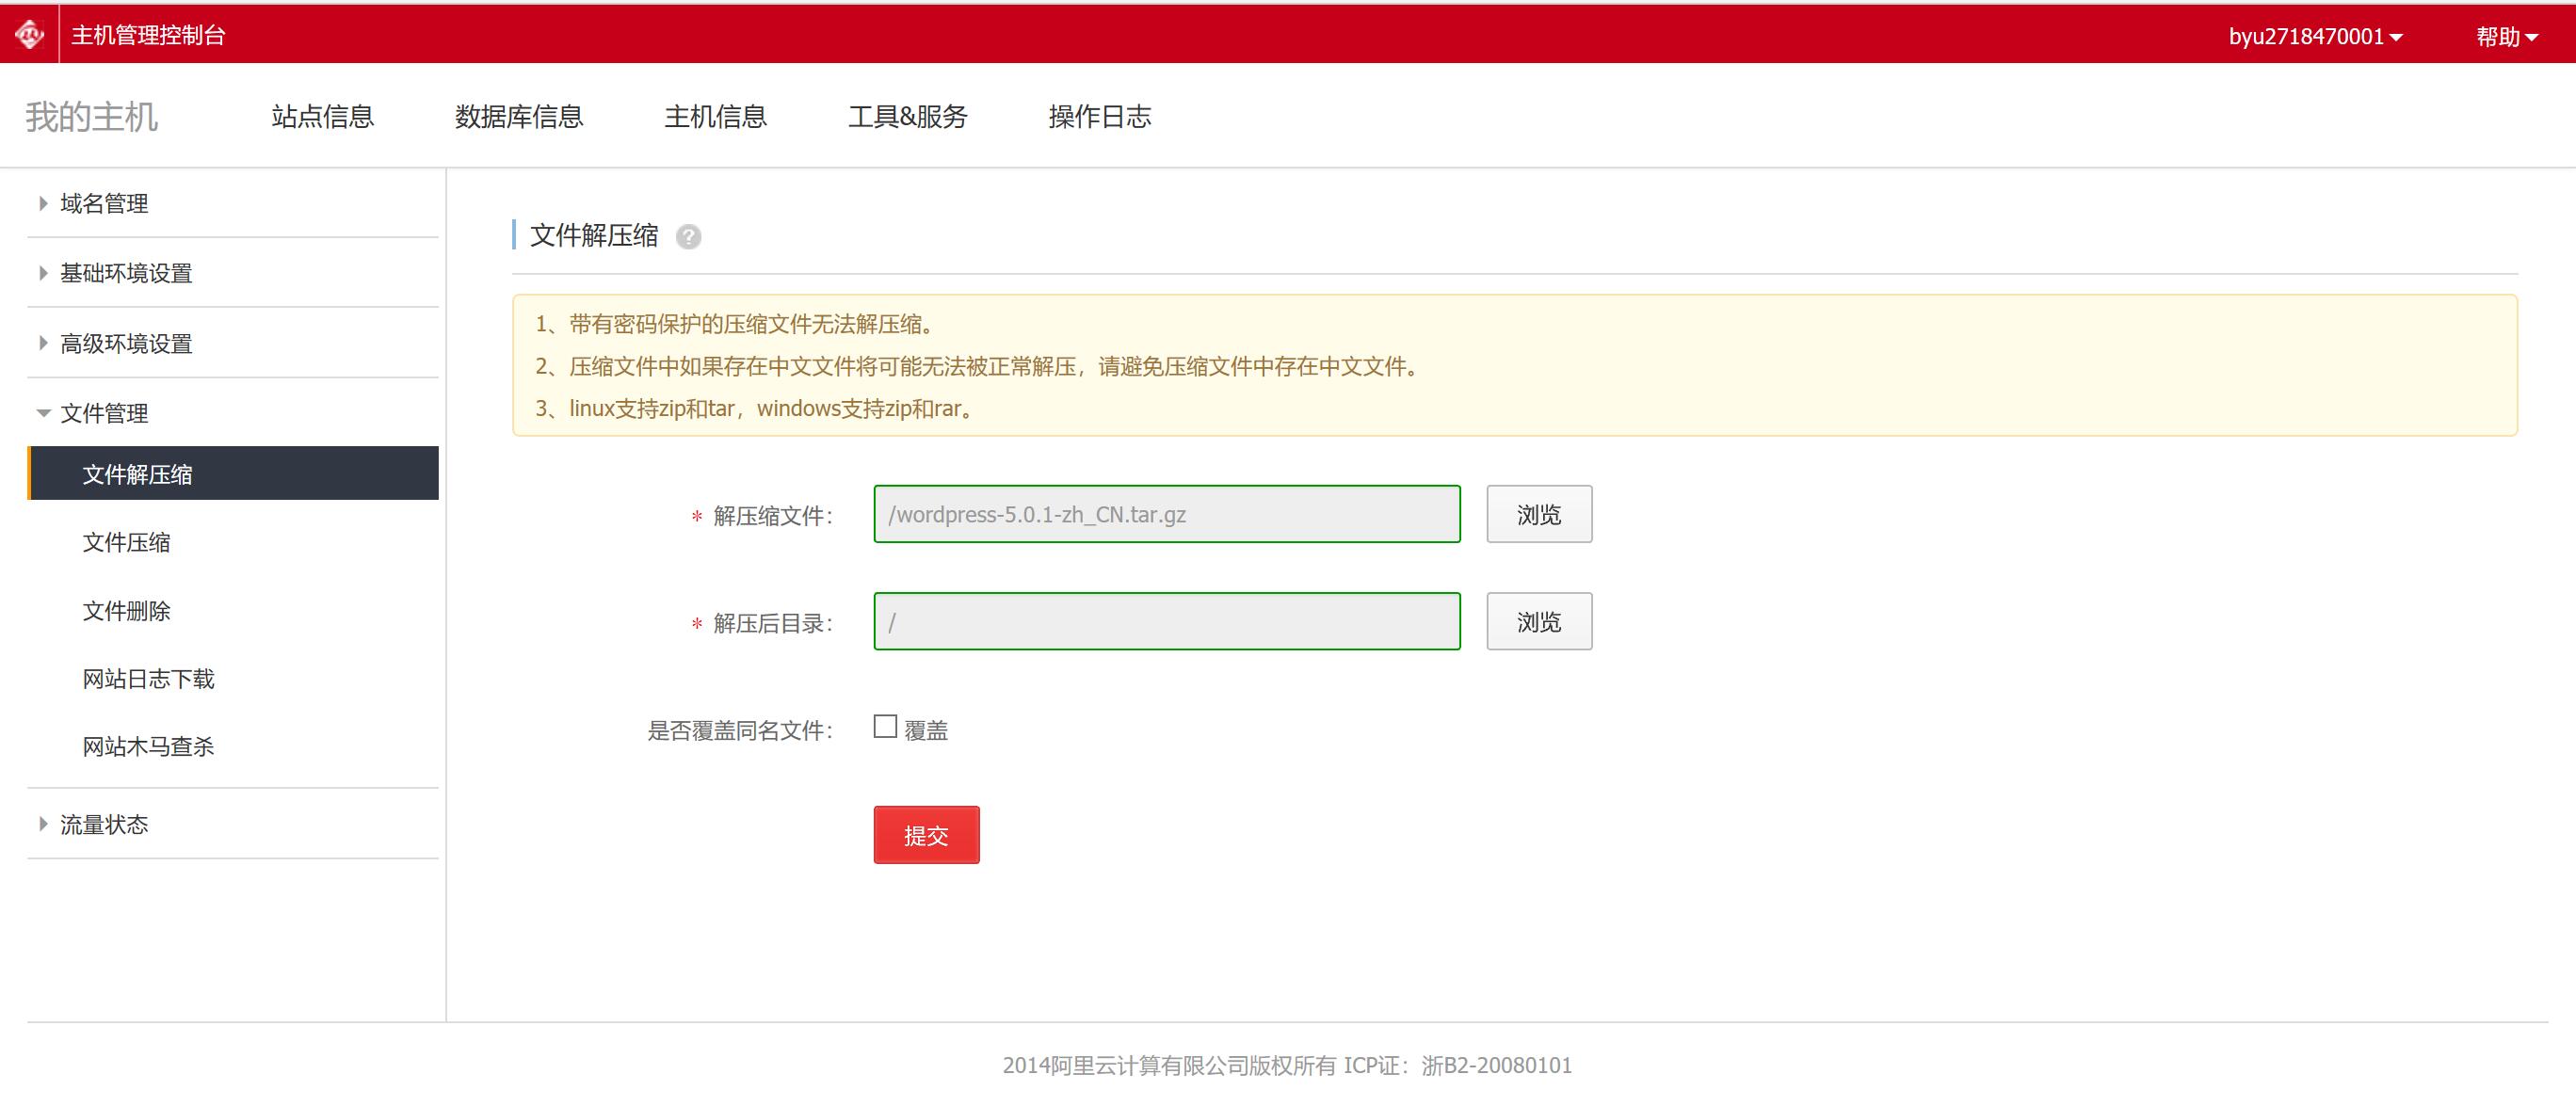Switch to the 数据库信息 tab
2576x1106 pixels.
point(519,117)
